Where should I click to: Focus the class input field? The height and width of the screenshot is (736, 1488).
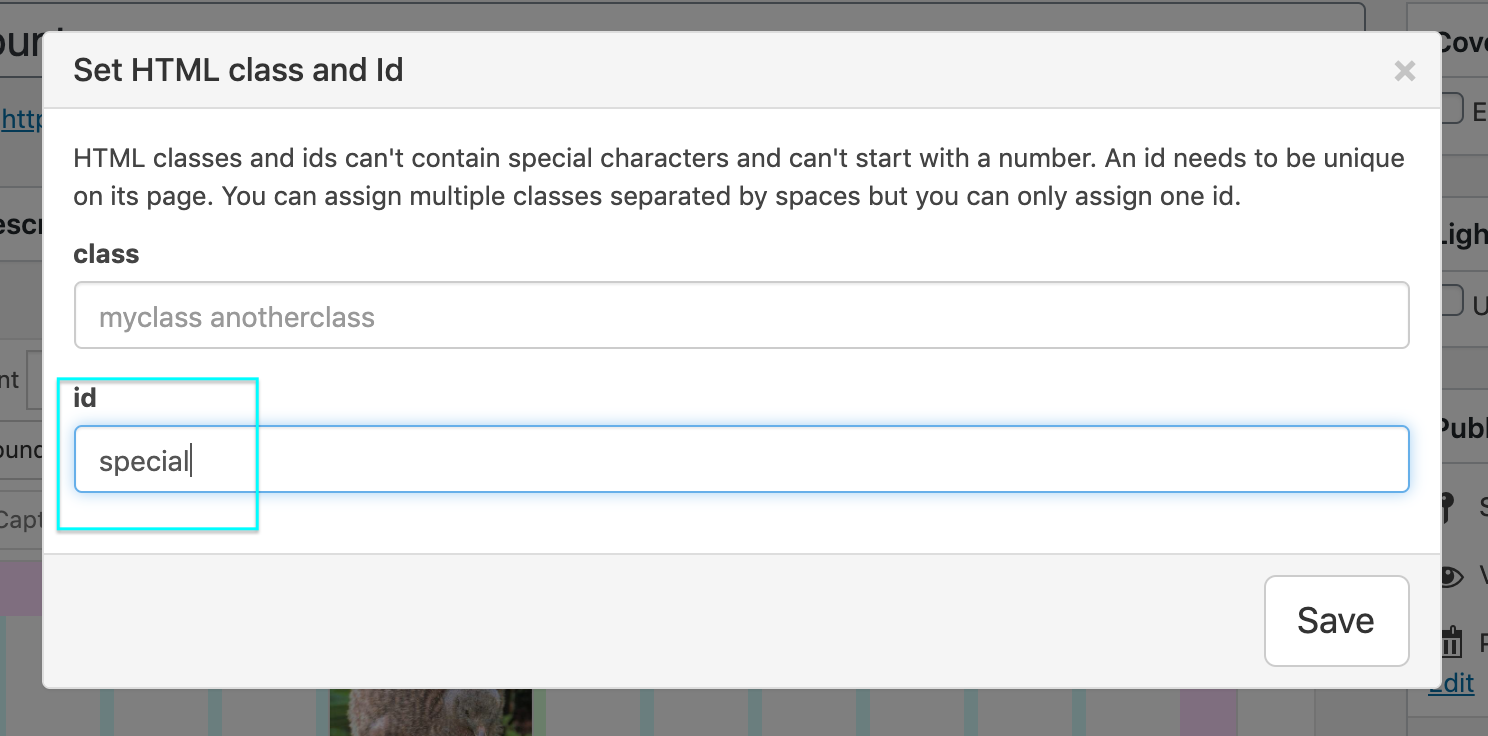click(741, 316)
